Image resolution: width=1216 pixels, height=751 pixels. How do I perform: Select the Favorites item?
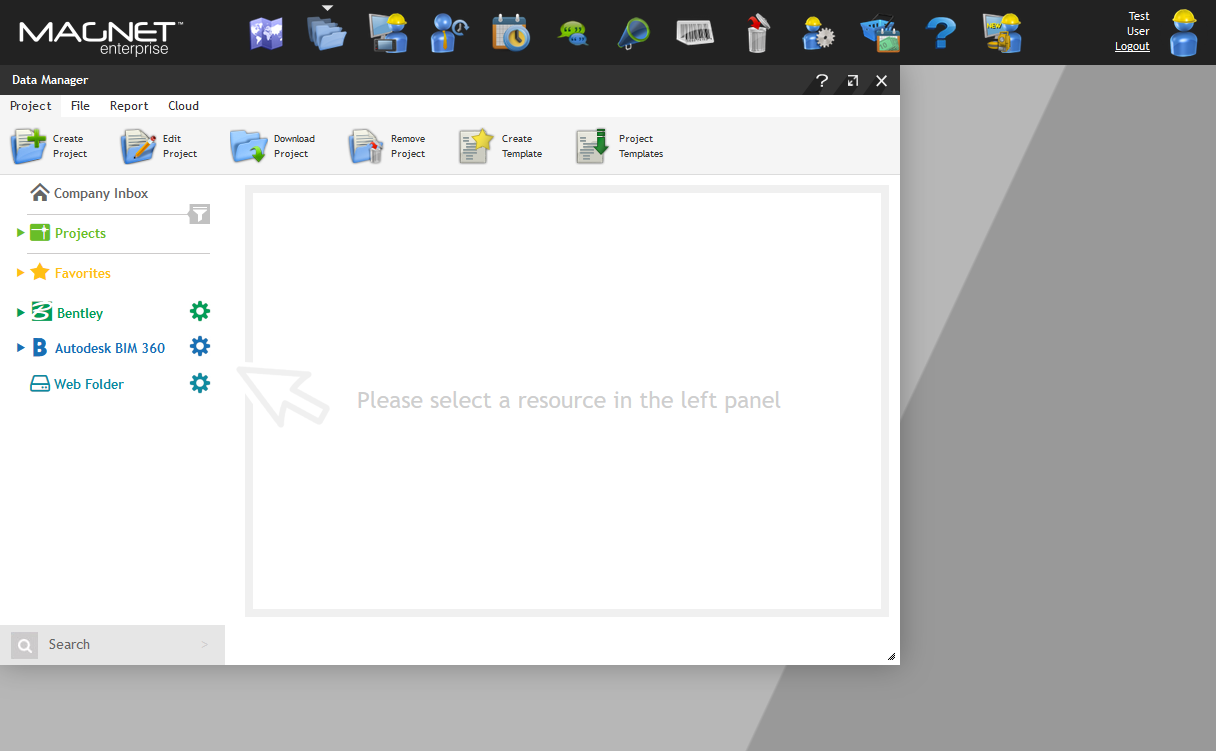click(71, 273)
